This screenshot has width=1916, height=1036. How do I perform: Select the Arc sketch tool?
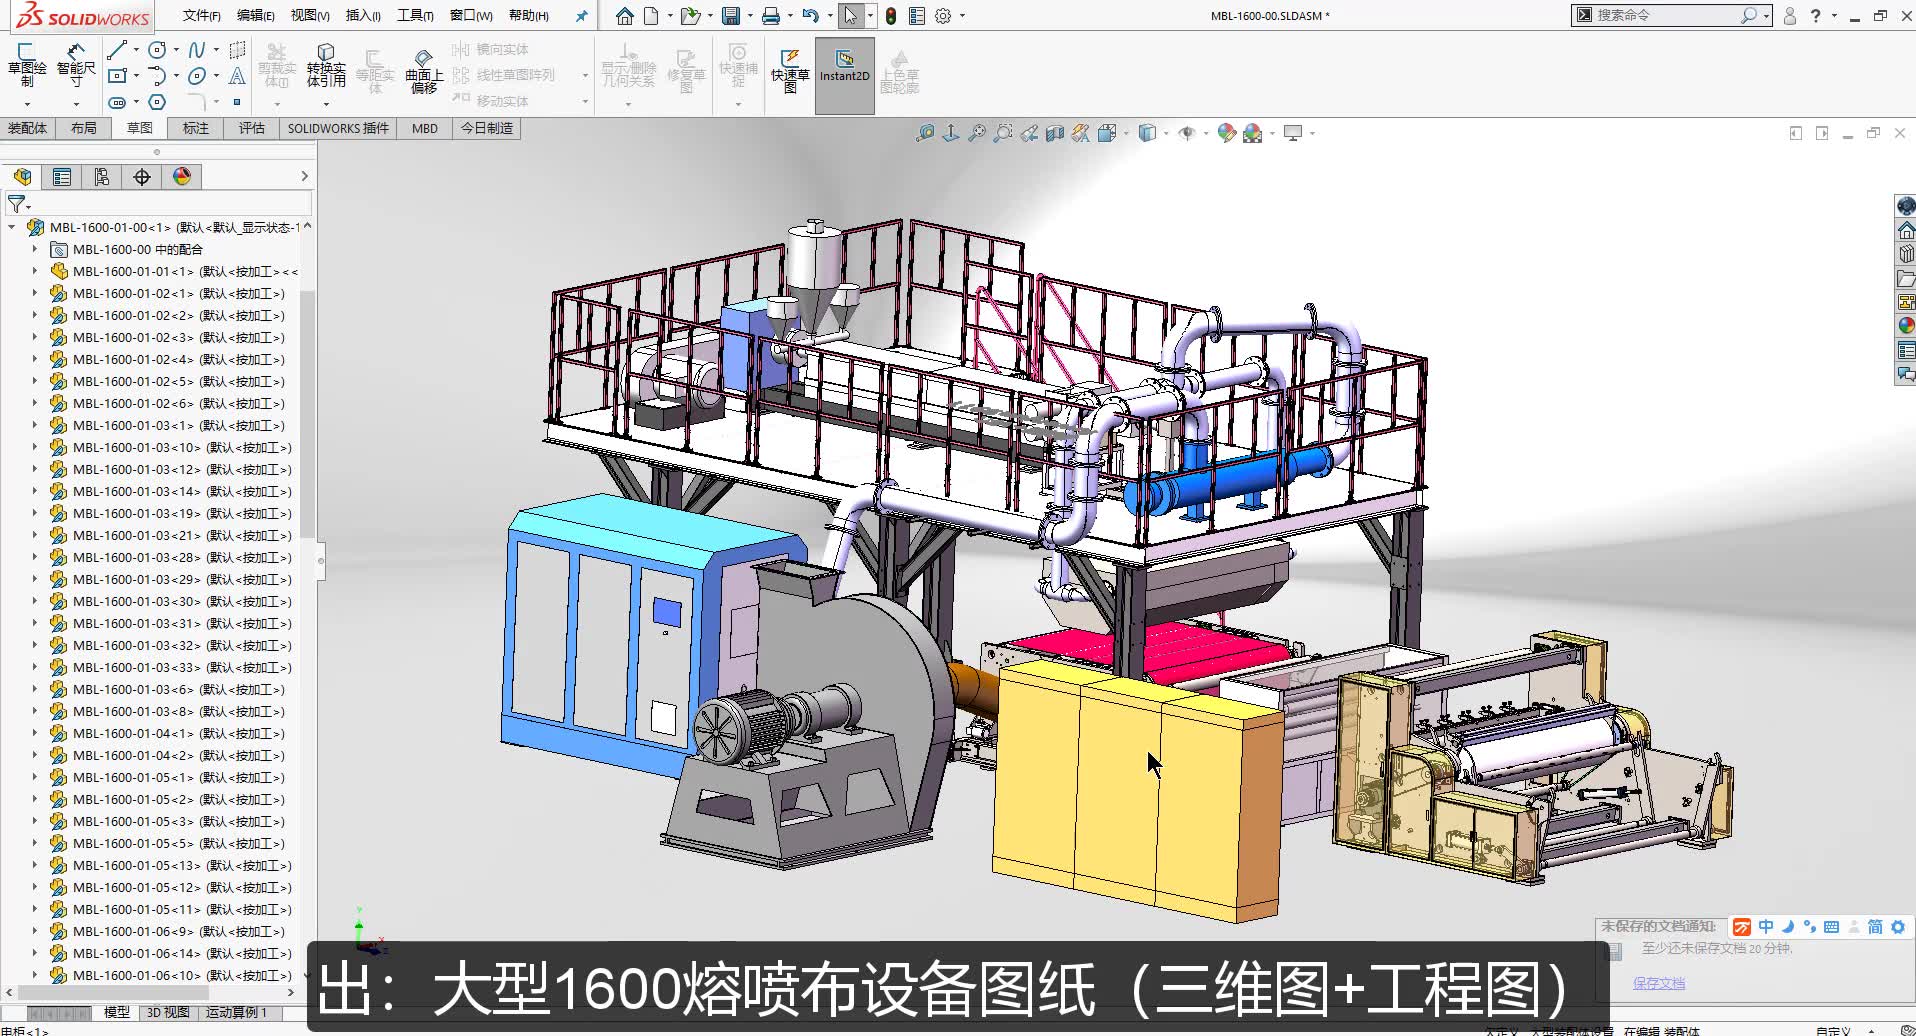[157, 76]
